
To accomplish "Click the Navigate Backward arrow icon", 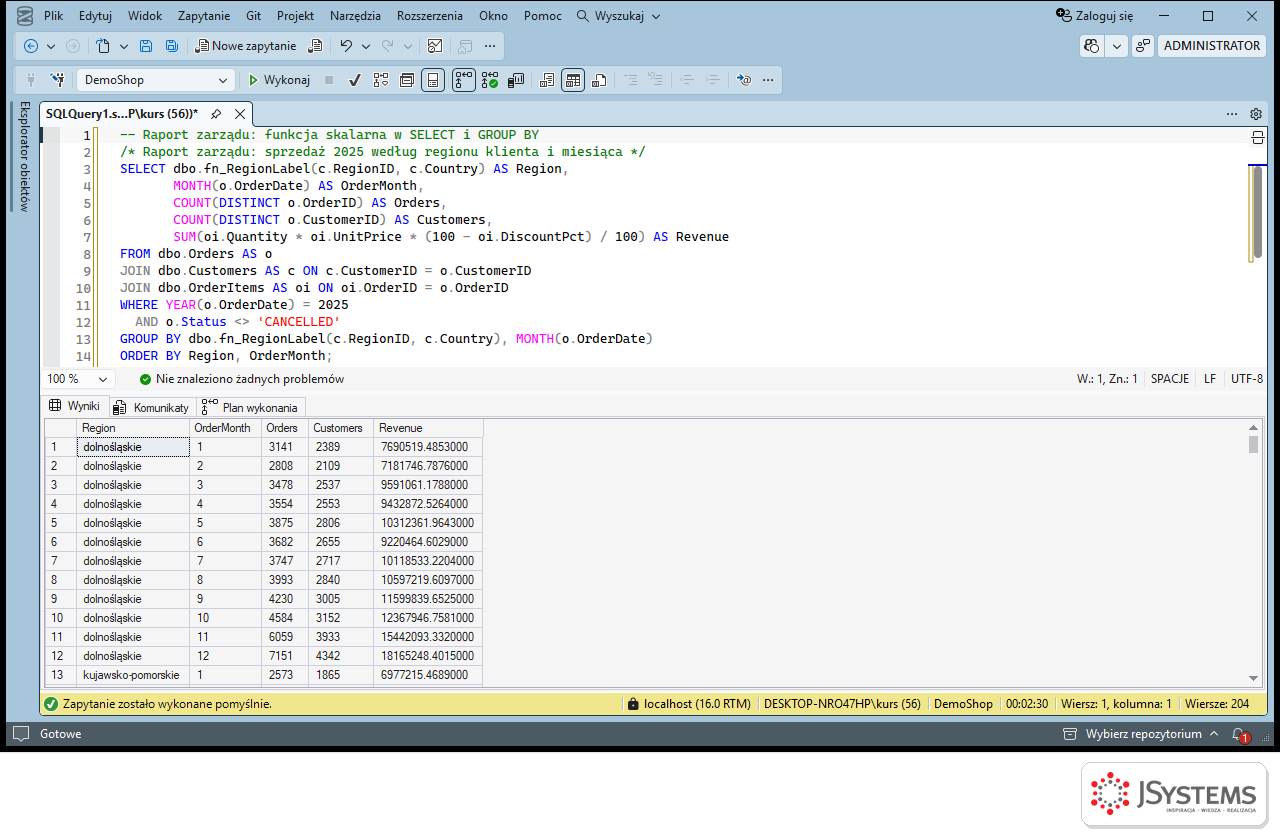I will [x=31, y=46].
